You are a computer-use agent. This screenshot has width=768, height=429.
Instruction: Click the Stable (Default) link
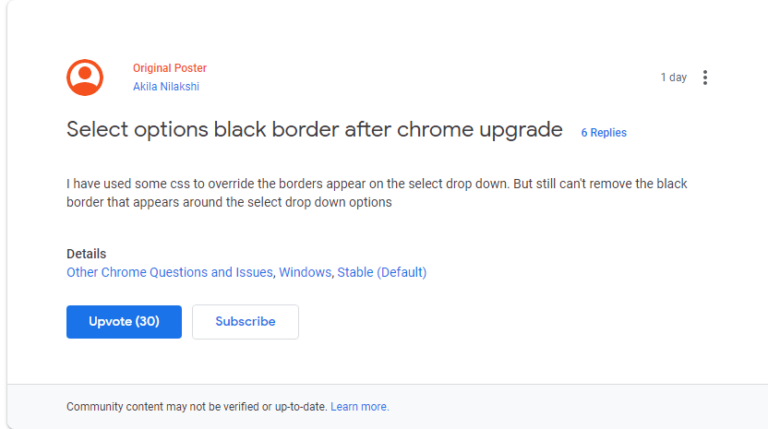pos(382,272)
